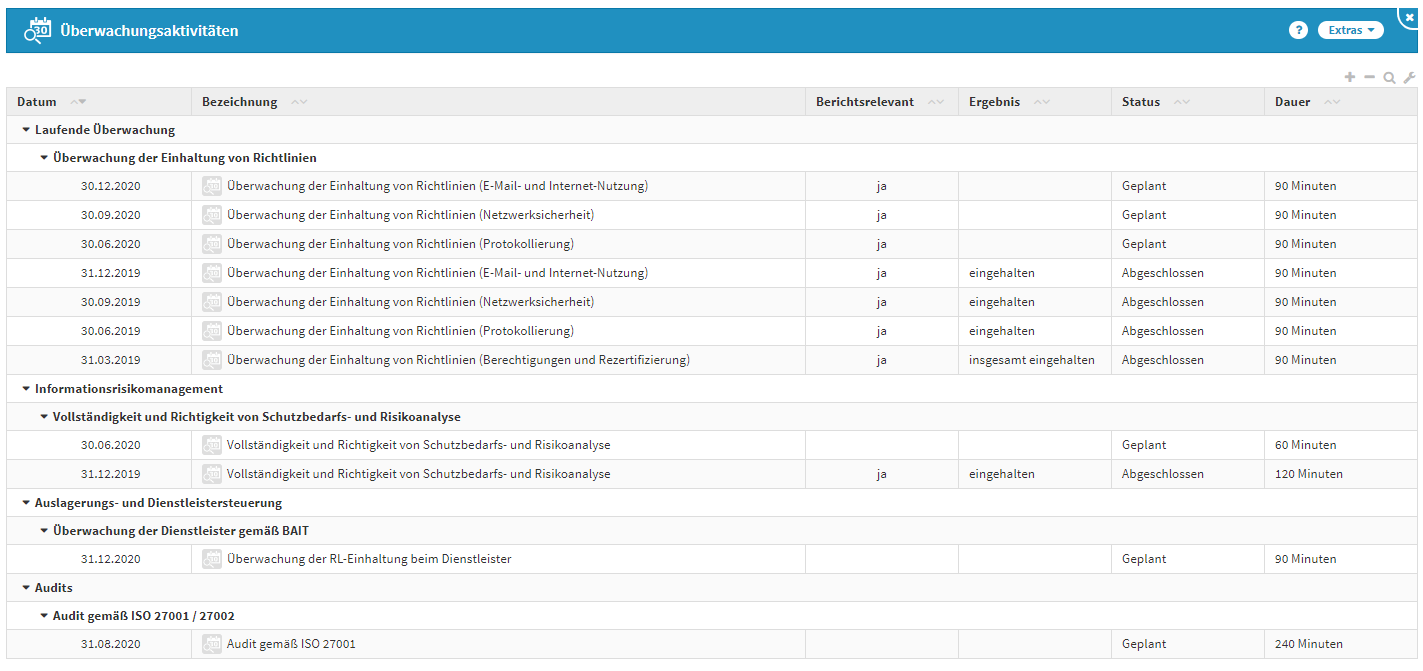Click activity icon in the 30.06.2019 row
The height and width of the screenshot is (671, 1423).
pyautogui.click(x=212, y=331)
